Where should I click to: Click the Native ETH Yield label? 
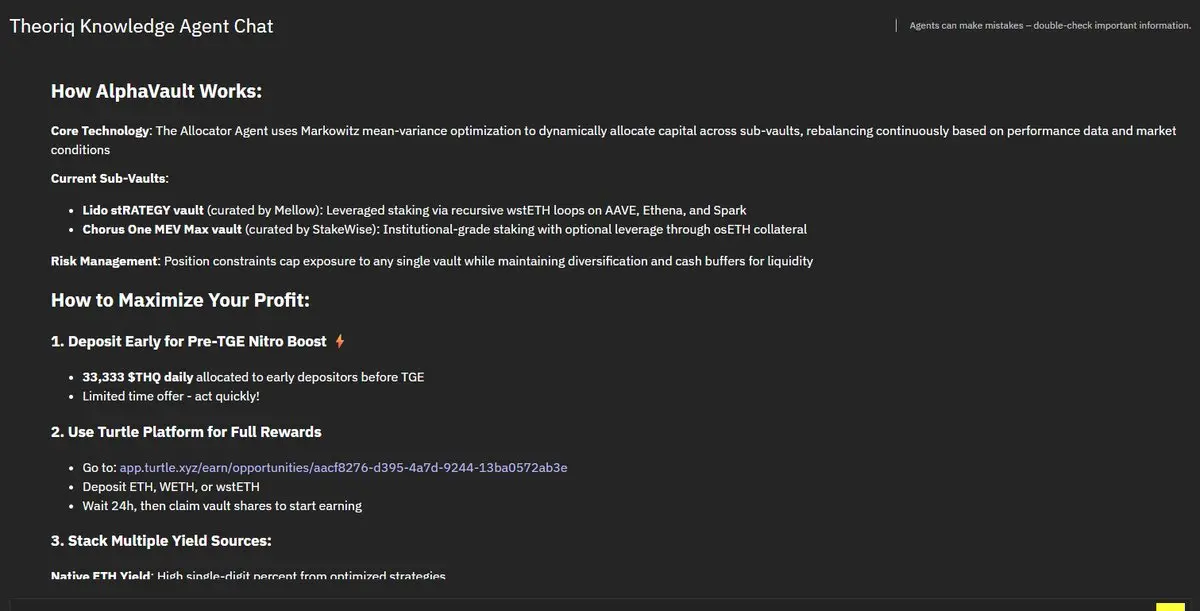[x=100, y=575]
